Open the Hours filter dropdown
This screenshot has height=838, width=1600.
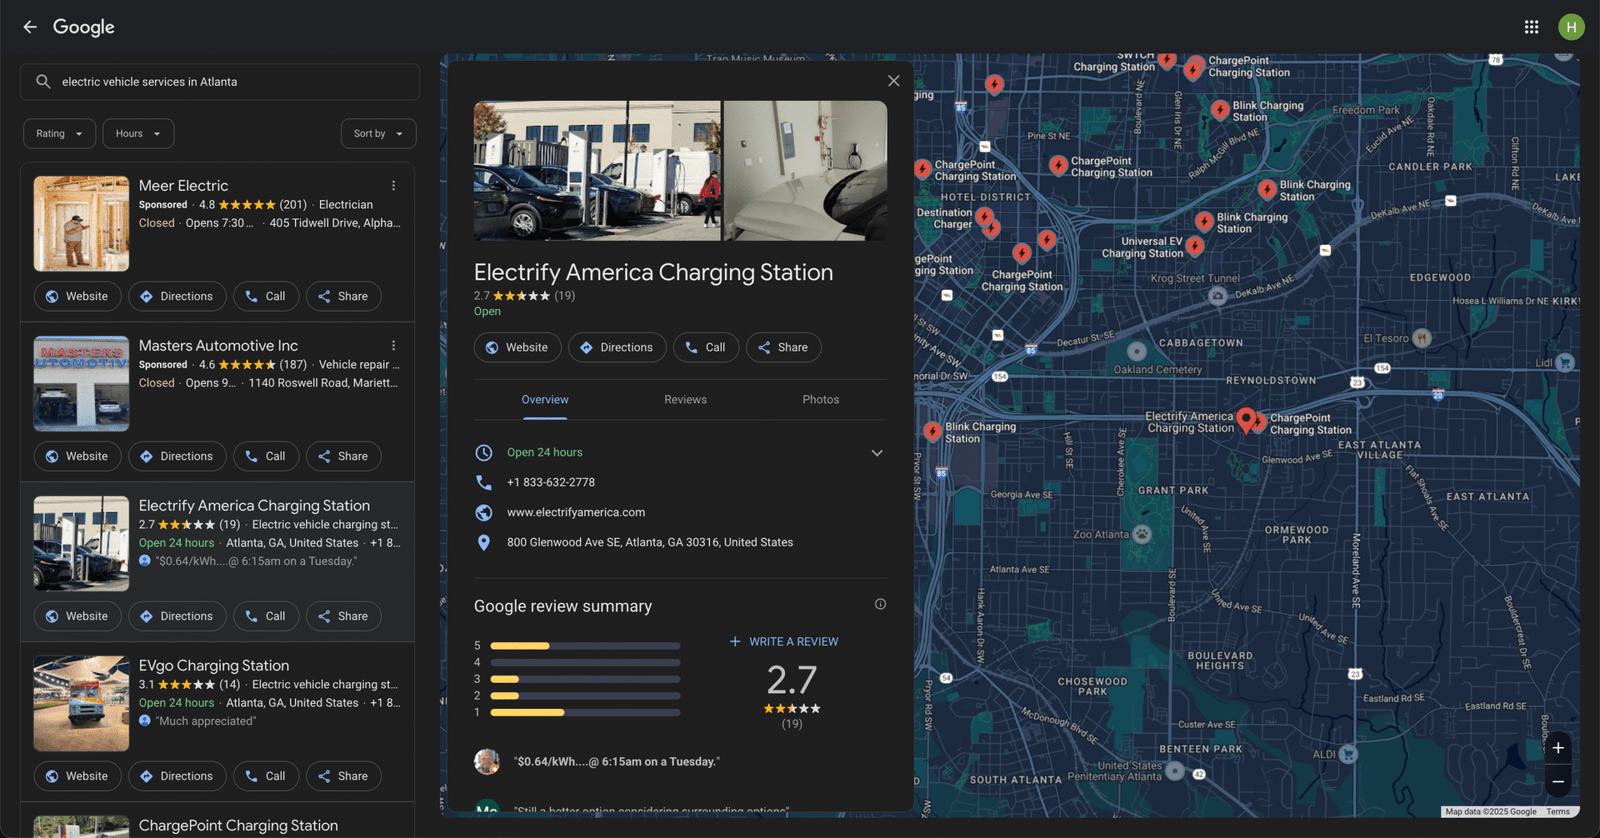(x=138, y=134)
